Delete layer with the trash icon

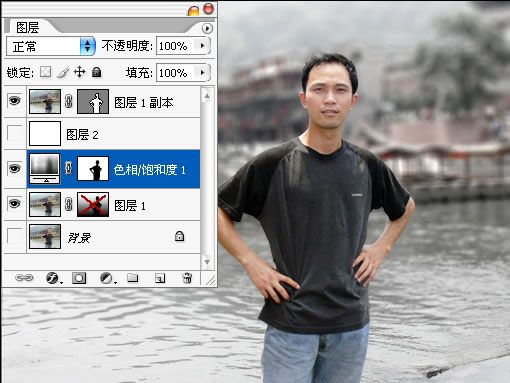[187, 278]
